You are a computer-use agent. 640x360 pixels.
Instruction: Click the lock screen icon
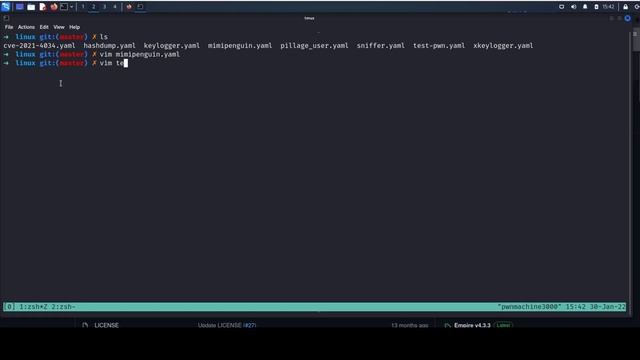[625, 7]
